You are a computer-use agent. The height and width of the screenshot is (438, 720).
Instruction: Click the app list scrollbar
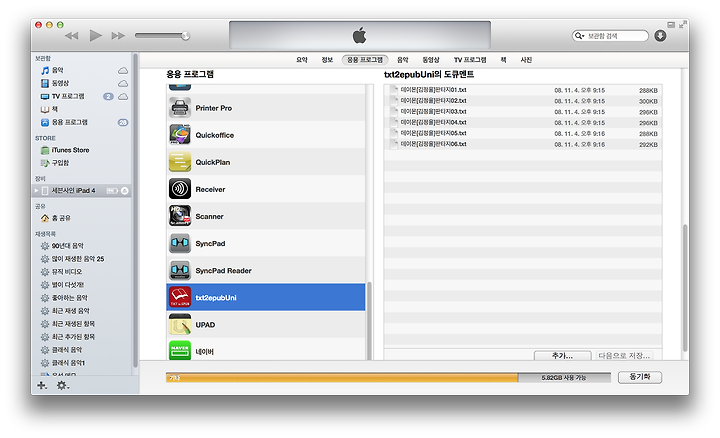click(x=369, y=320)
